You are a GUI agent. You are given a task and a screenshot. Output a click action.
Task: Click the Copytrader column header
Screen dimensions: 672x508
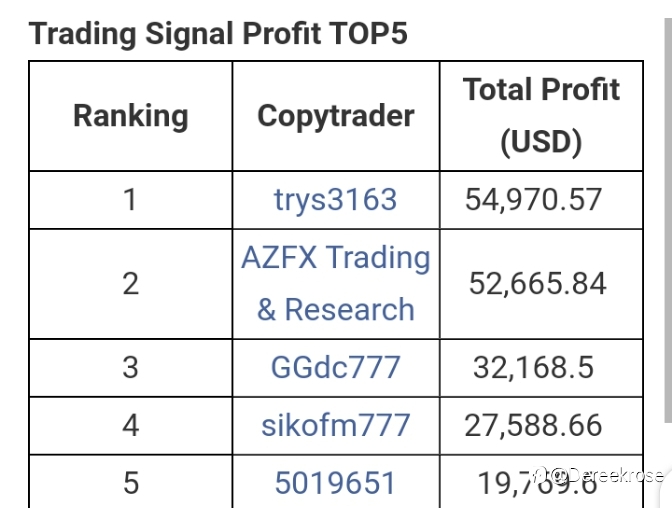point(335,116)
